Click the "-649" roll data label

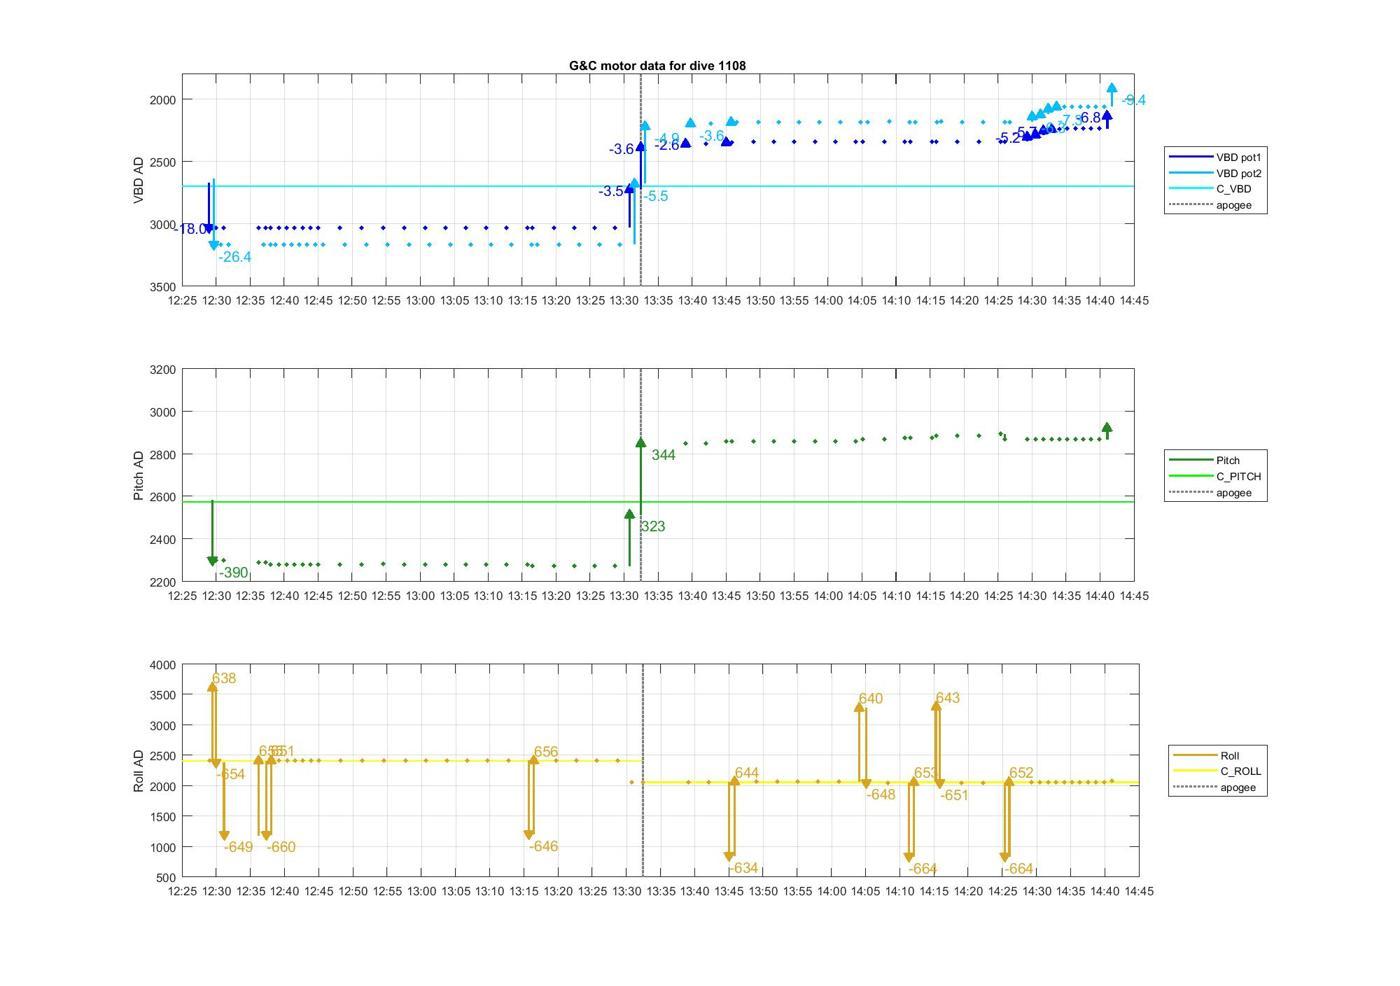click(x=238, y=847)
